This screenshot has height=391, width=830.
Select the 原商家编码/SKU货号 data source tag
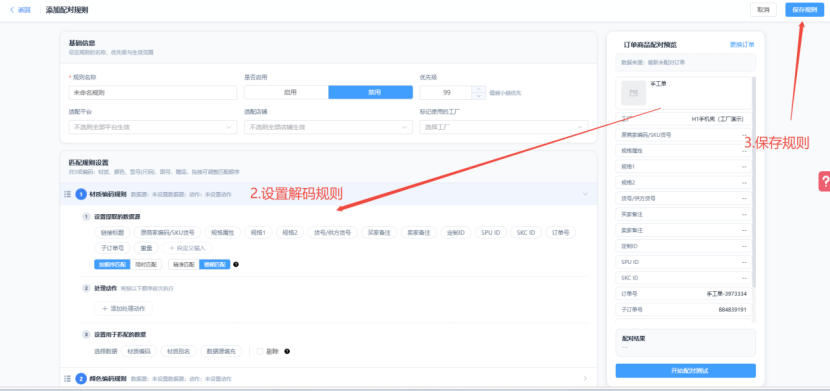point(167,232)
